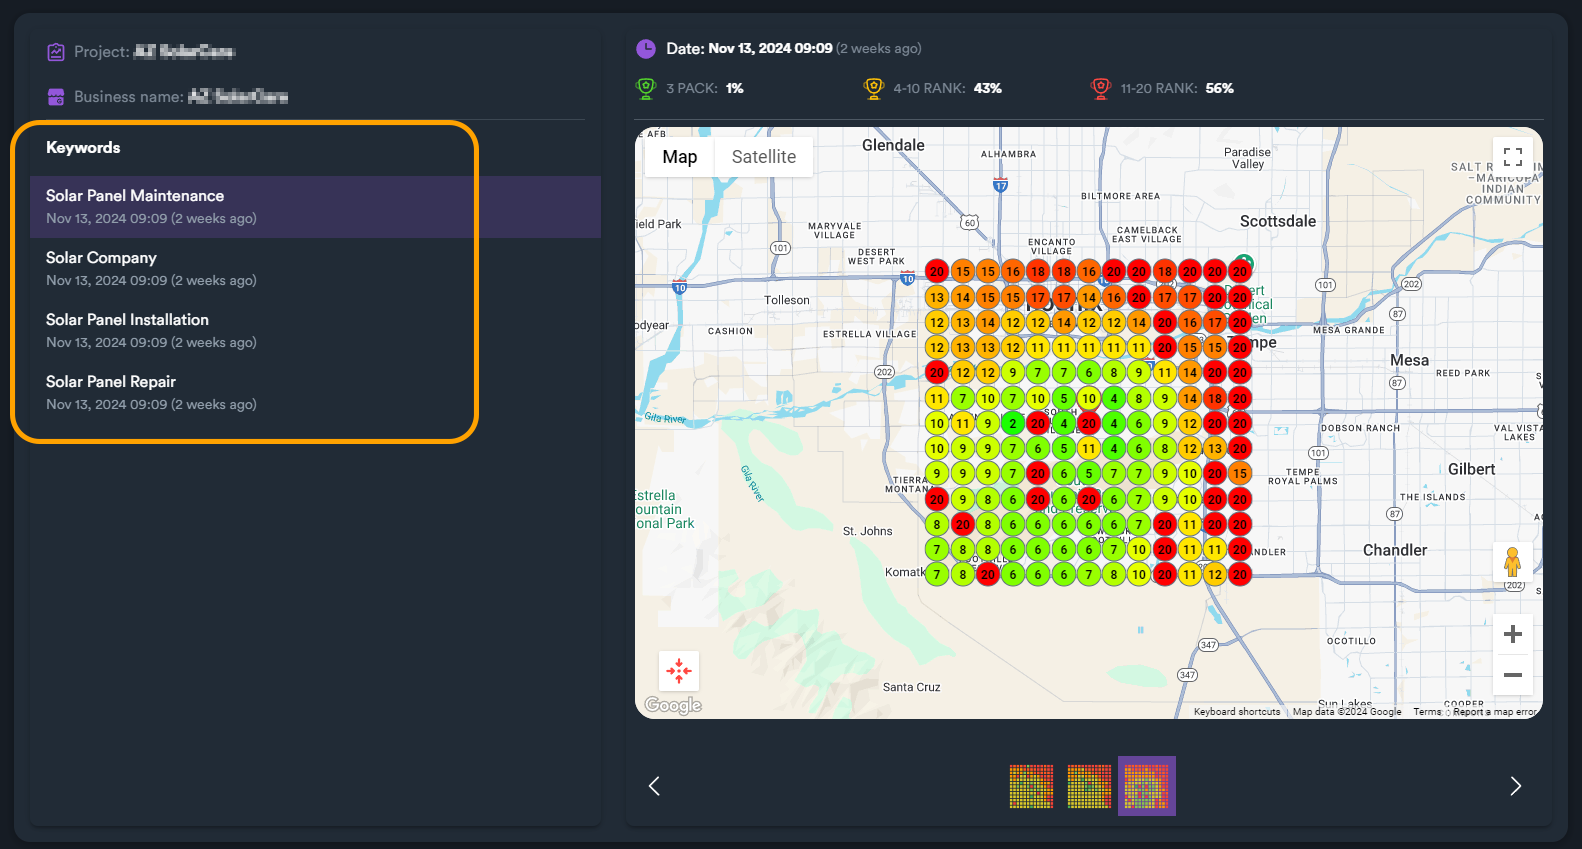Open Keyboard shortcuts on map
The height and width of the screenshot is (849, 1582).
point(1237,712)
